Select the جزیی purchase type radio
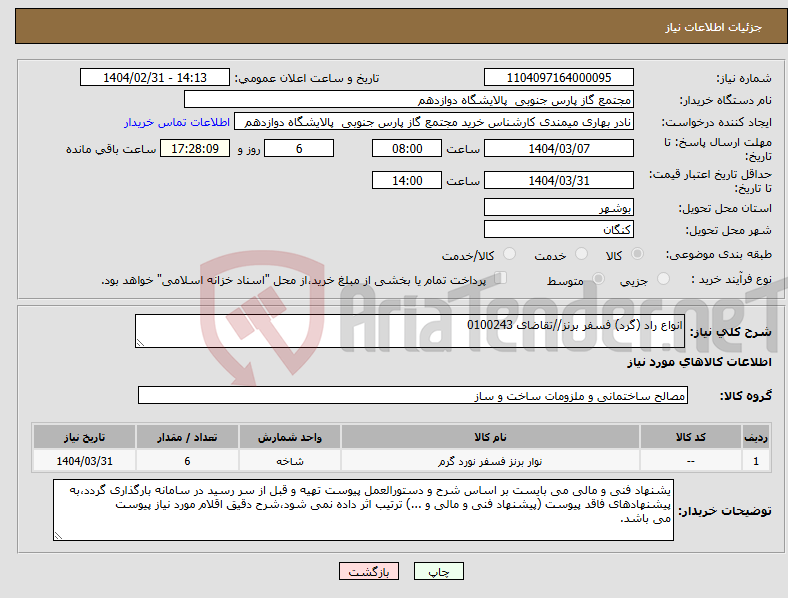Viewport: 788px width, 598px height. point(663,278)
